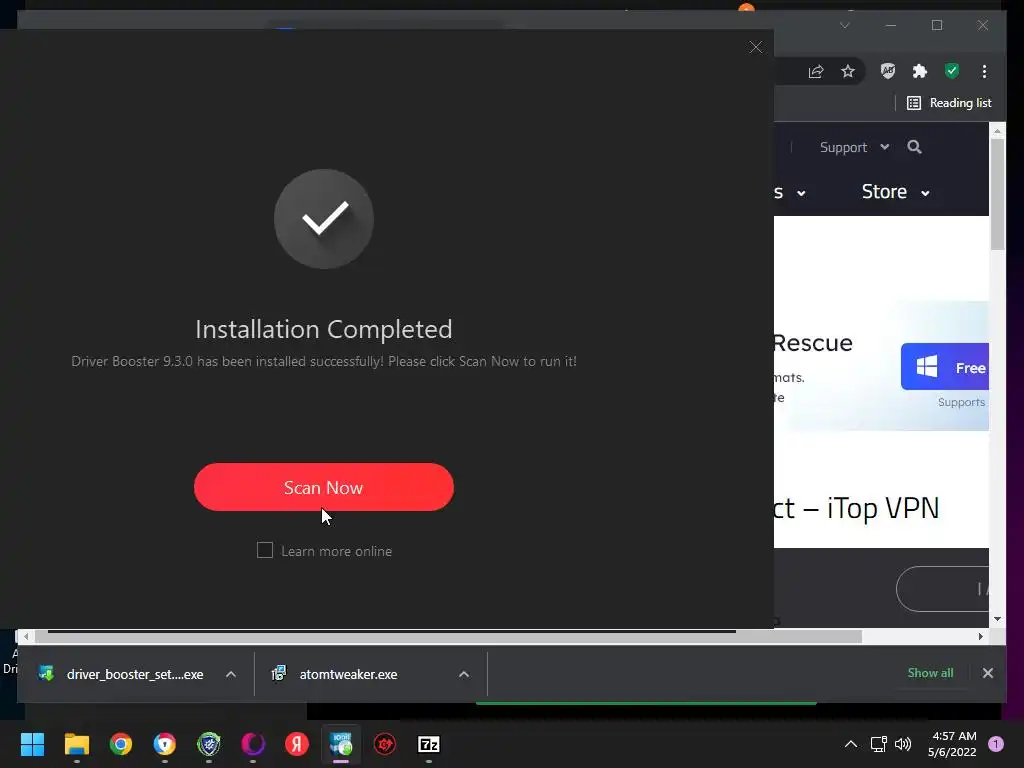Click the blue Free download button
Screen dimensions: 1024x768
[945, 366]
